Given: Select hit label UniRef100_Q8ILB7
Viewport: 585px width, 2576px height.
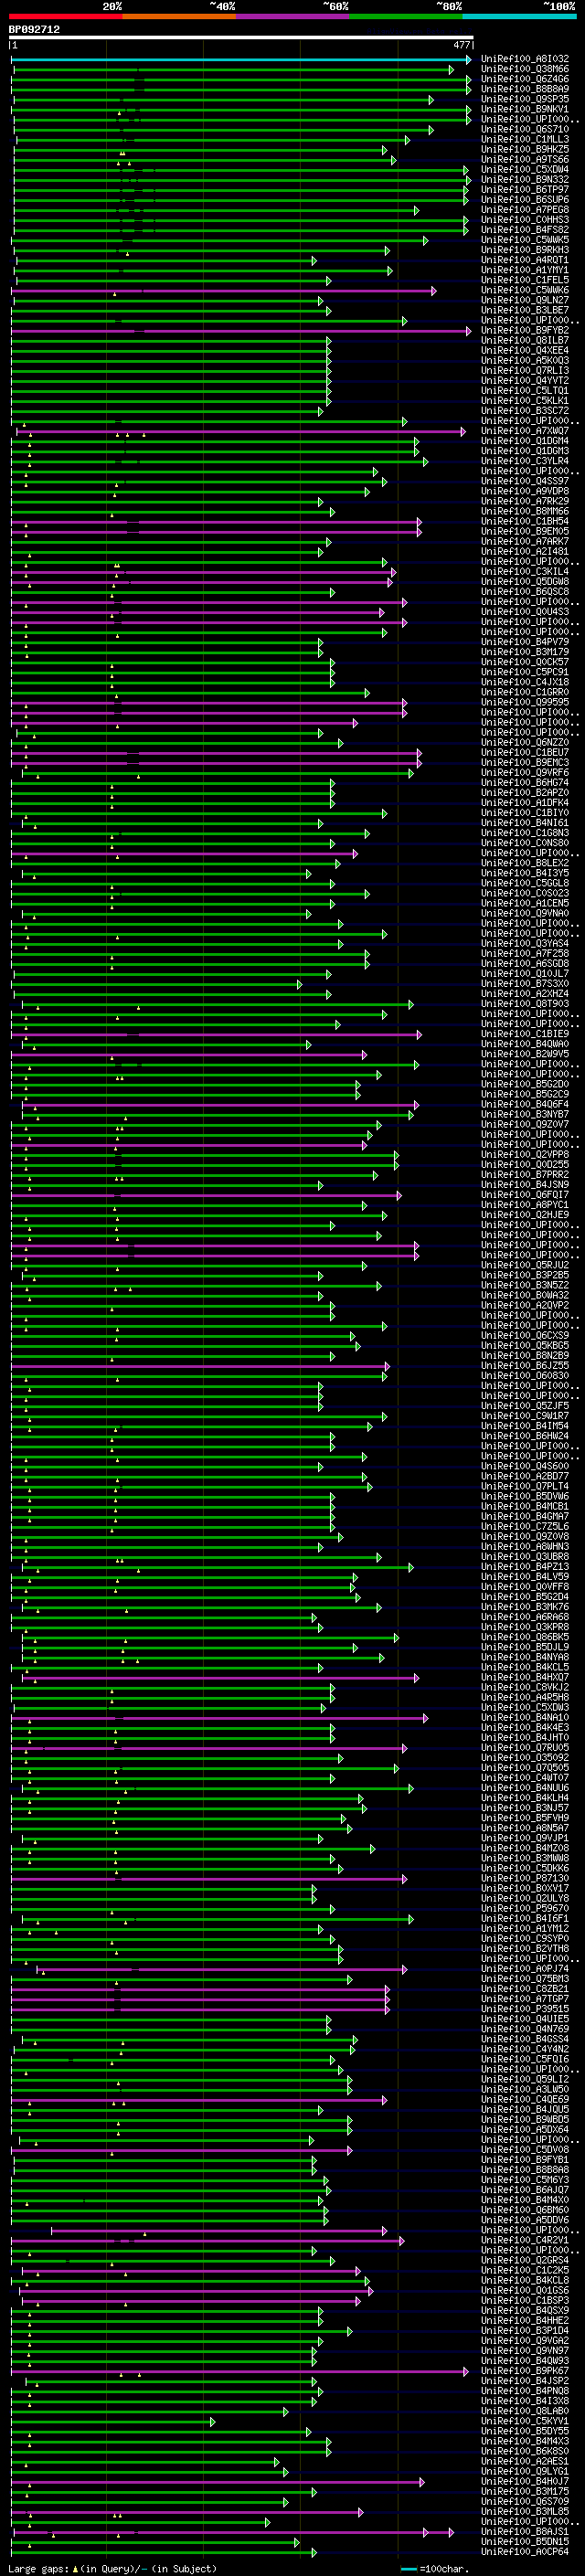Looking at the screenshot, I should point(525,341).
